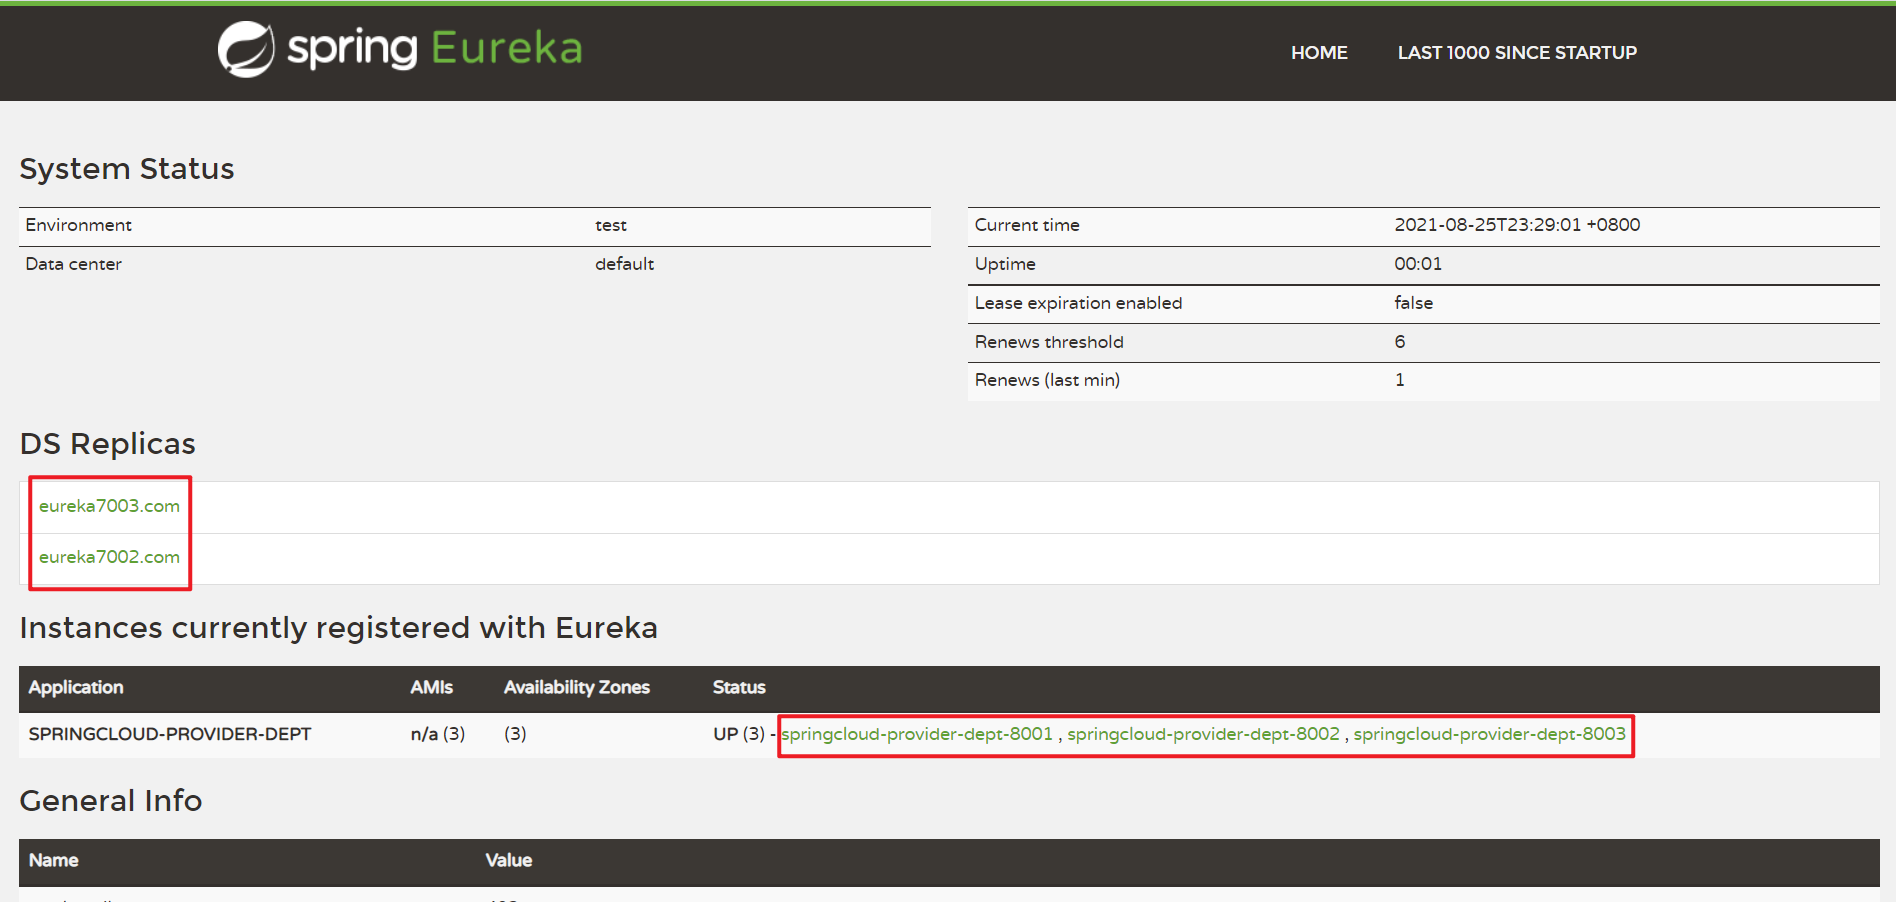1896x902 pixels.
Task: Click the Environment label
Action: coord(78,225)
